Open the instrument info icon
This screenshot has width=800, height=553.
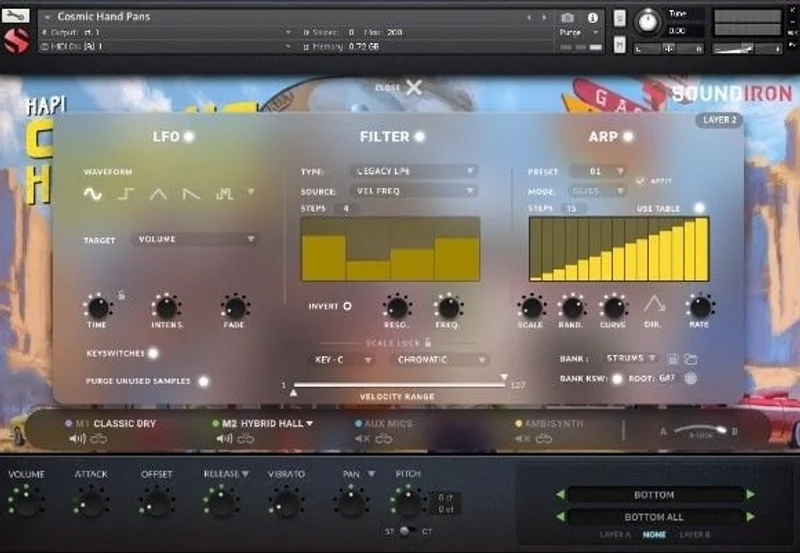coord(592,18)
